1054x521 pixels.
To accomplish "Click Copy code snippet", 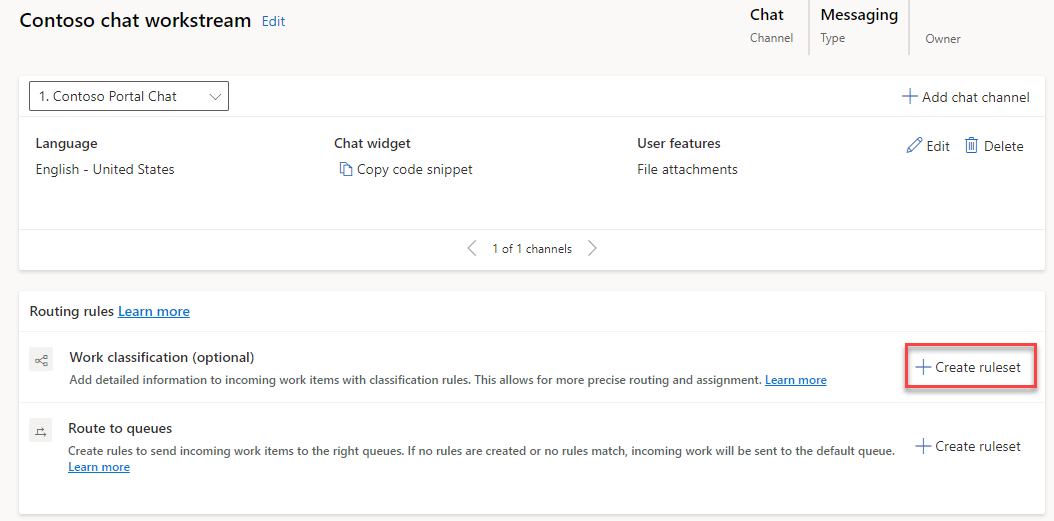I will pos(406,169).
